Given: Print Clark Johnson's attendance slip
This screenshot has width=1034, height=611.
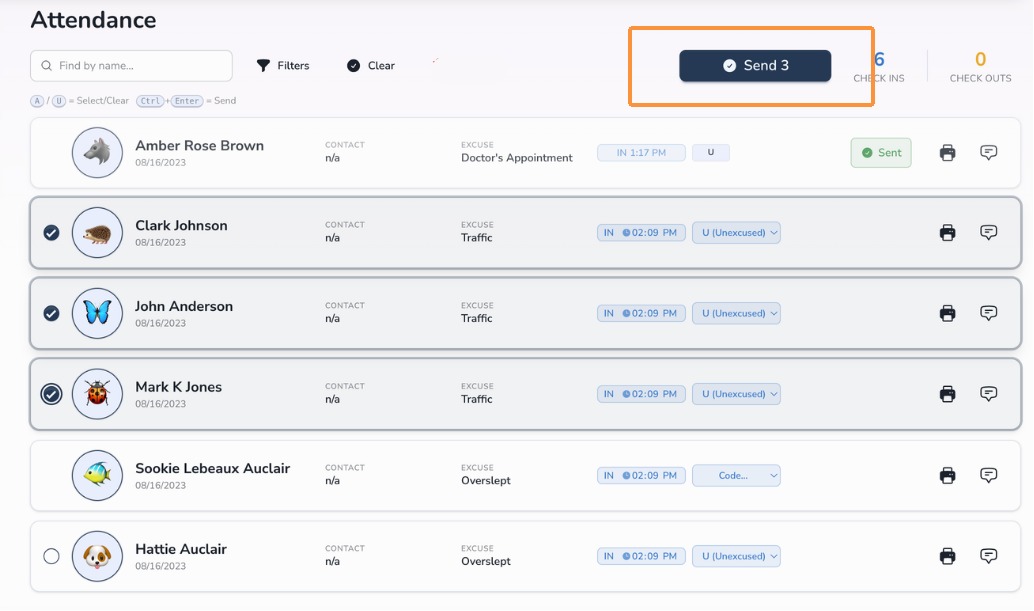Looking at the screenshot, I should (x=947, y=233).
